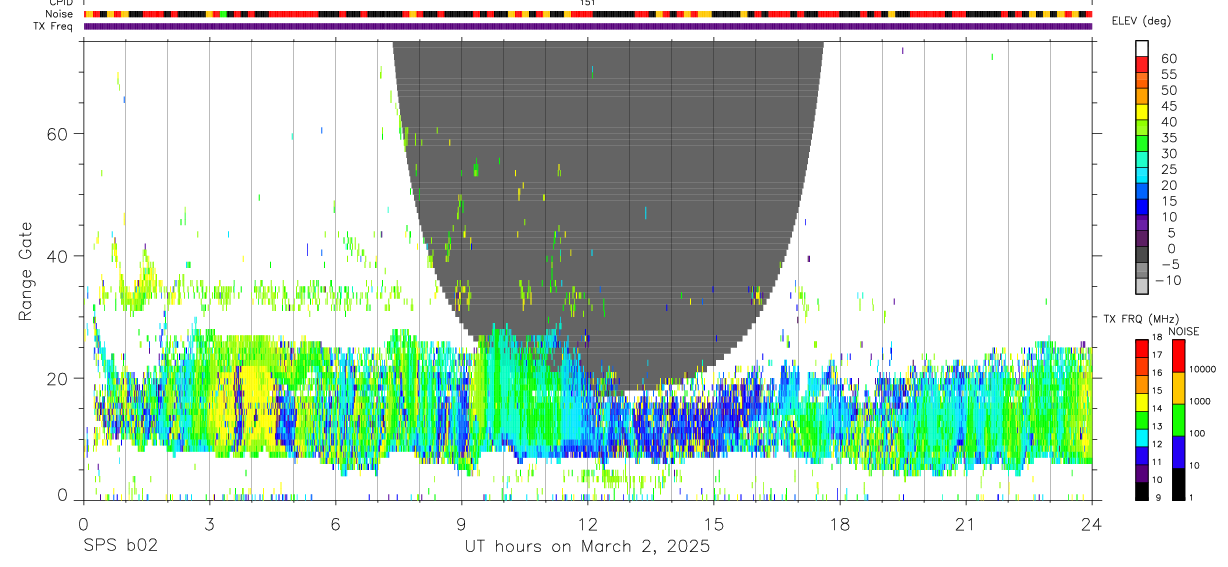The width and height of the screenshot is (1228, 567).
Task: Click the "CPID" row label at top left
Action: point(63,3)
